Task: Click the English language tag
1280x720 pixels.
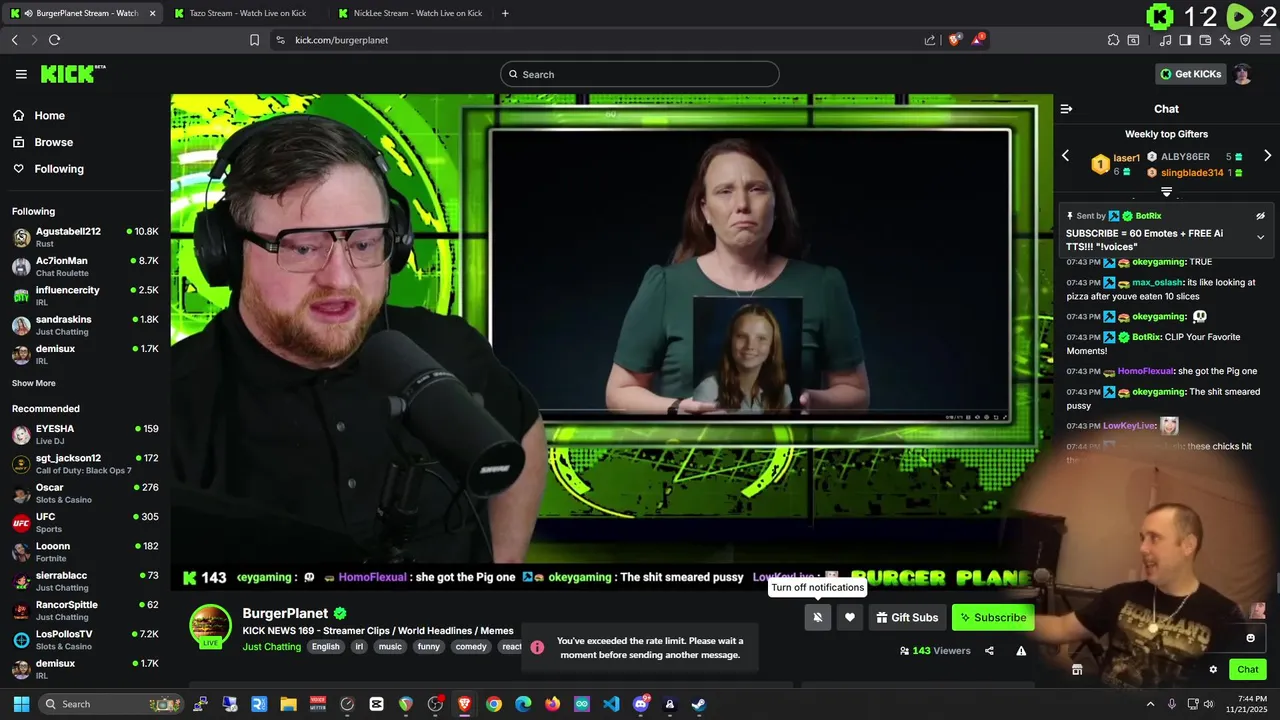Action: [325, 647]
